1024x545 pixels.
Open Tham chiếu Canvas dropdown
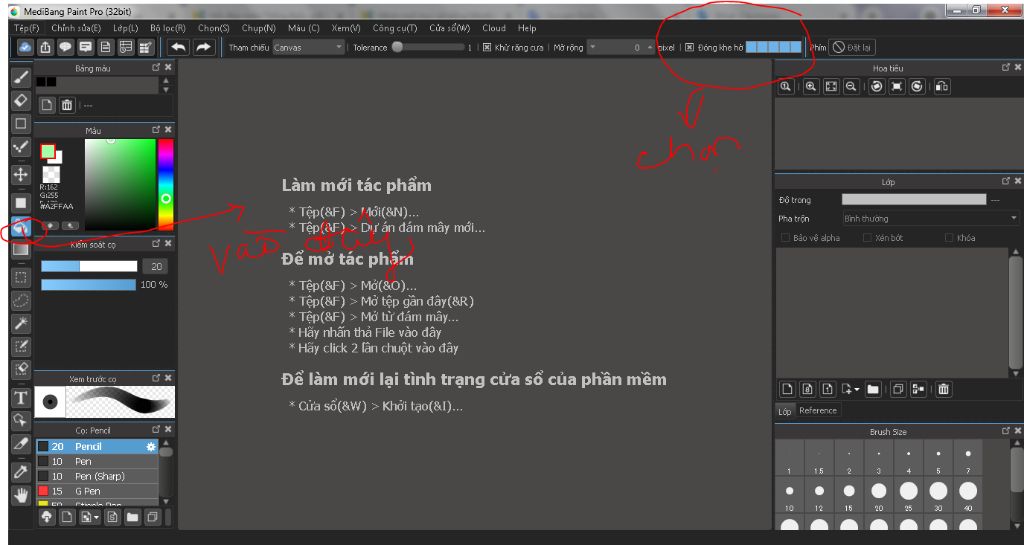tap(308, 47)
